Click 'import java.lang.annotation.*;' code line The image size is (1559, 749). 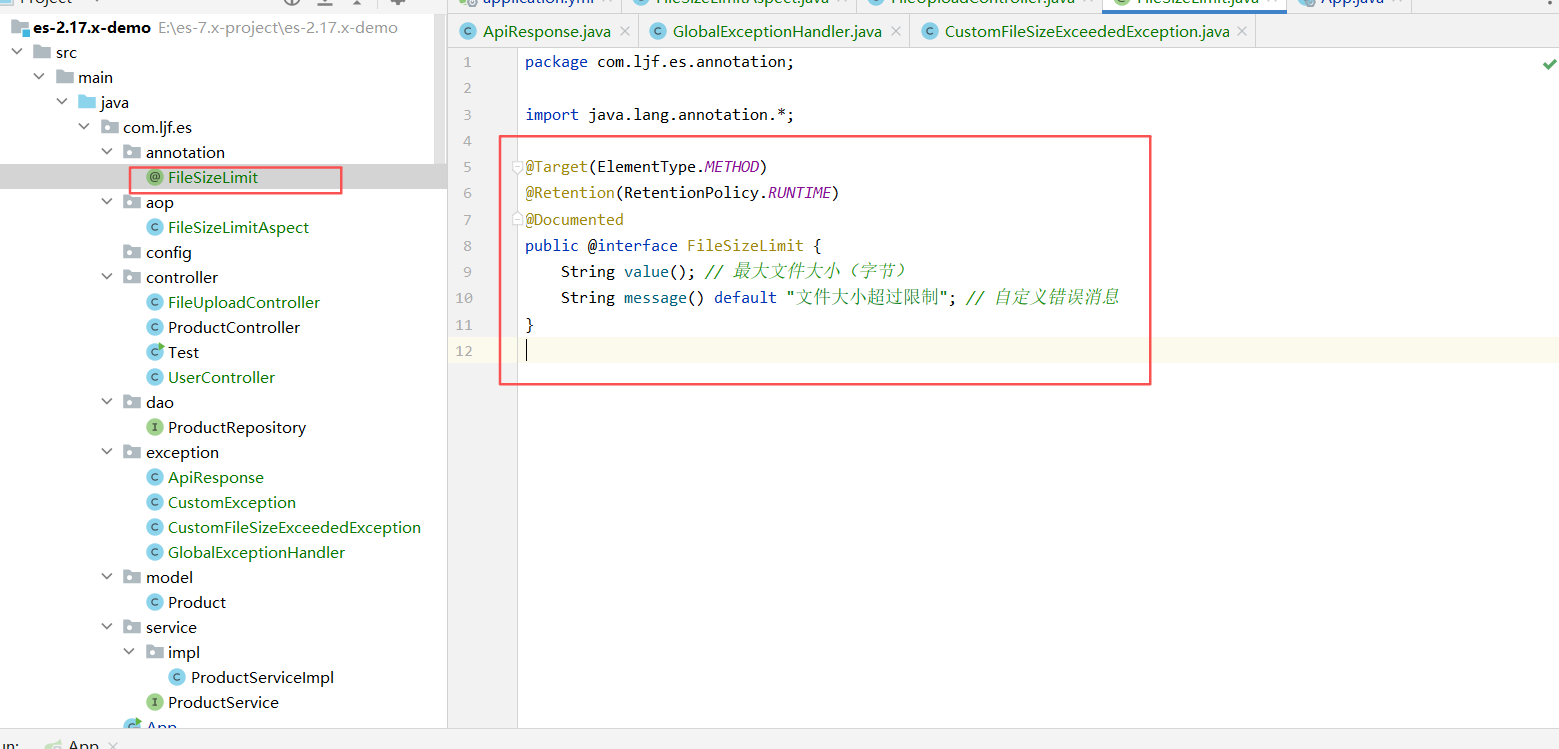pos(659,115)
